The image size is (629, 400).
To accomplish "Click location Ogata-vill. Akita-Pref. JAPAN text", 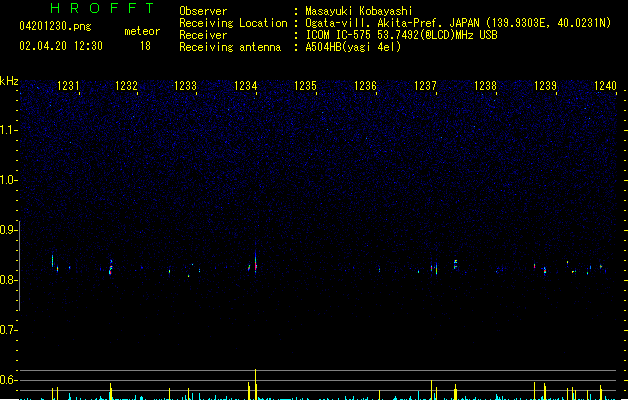I will 392,23.
